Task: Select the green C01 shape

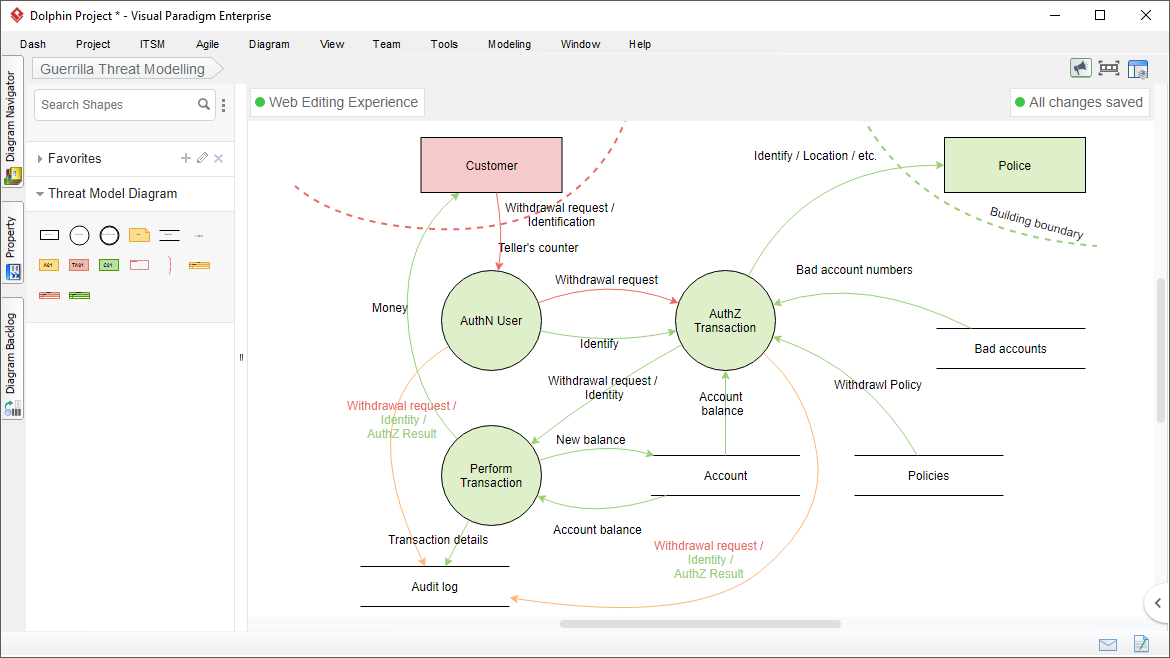Action: 109,265
